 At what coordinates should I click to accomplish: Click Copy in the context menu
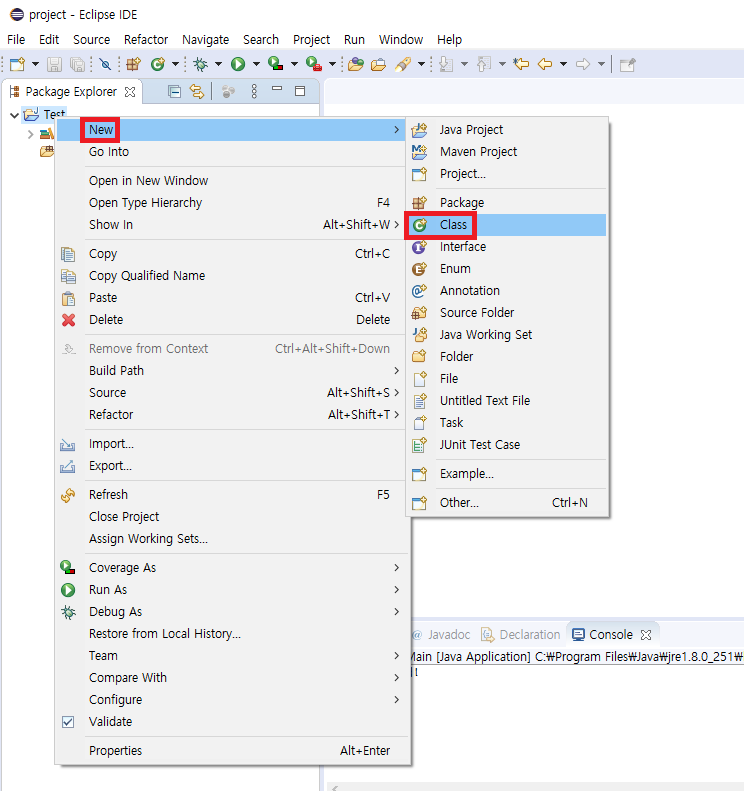[233, 254]
